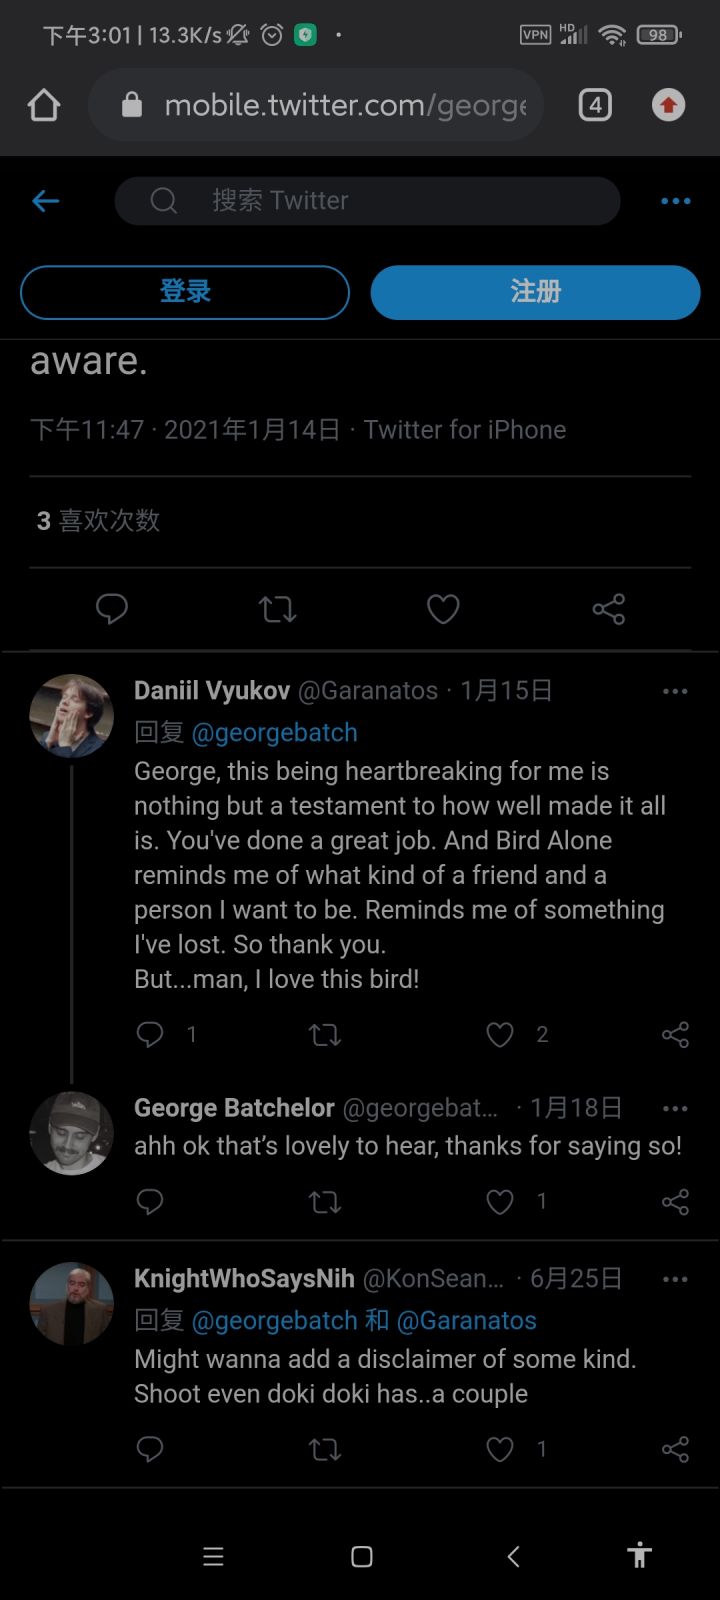
Task: Retweet the main tweet
Action: pyautogui.click(x=277, y=609)
